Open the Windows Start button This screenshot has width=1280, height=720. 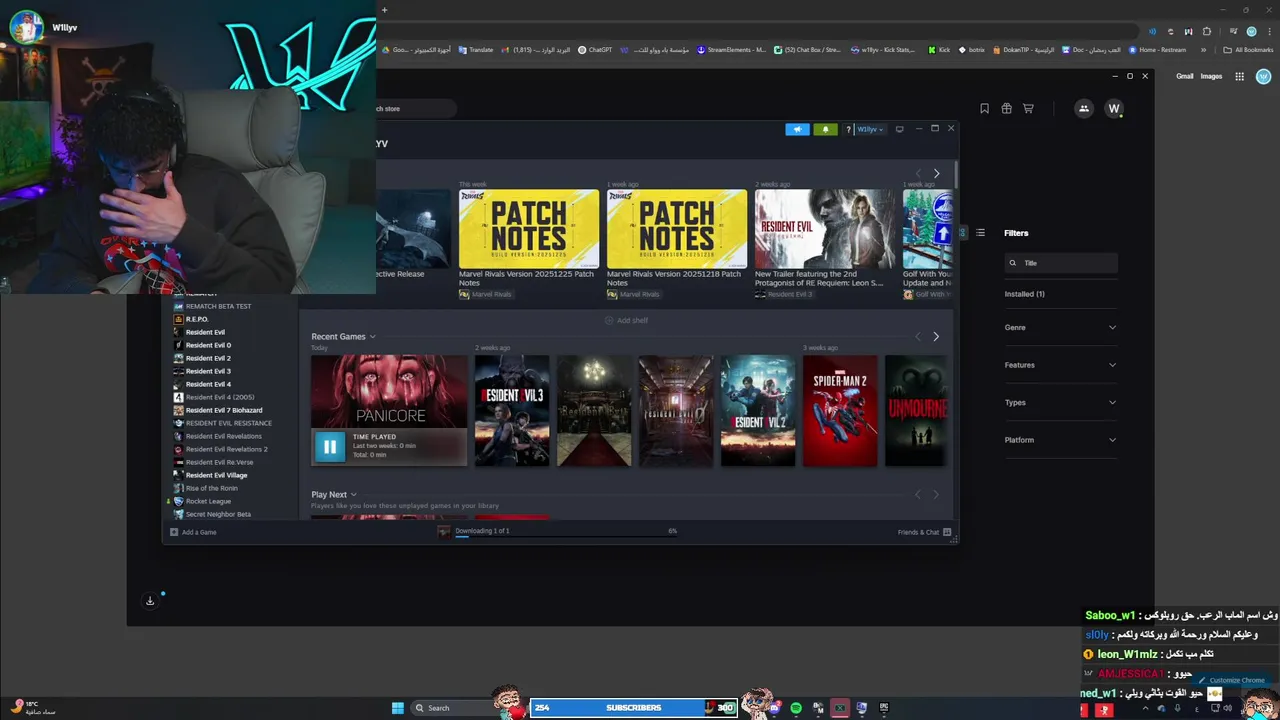[397, 708]
